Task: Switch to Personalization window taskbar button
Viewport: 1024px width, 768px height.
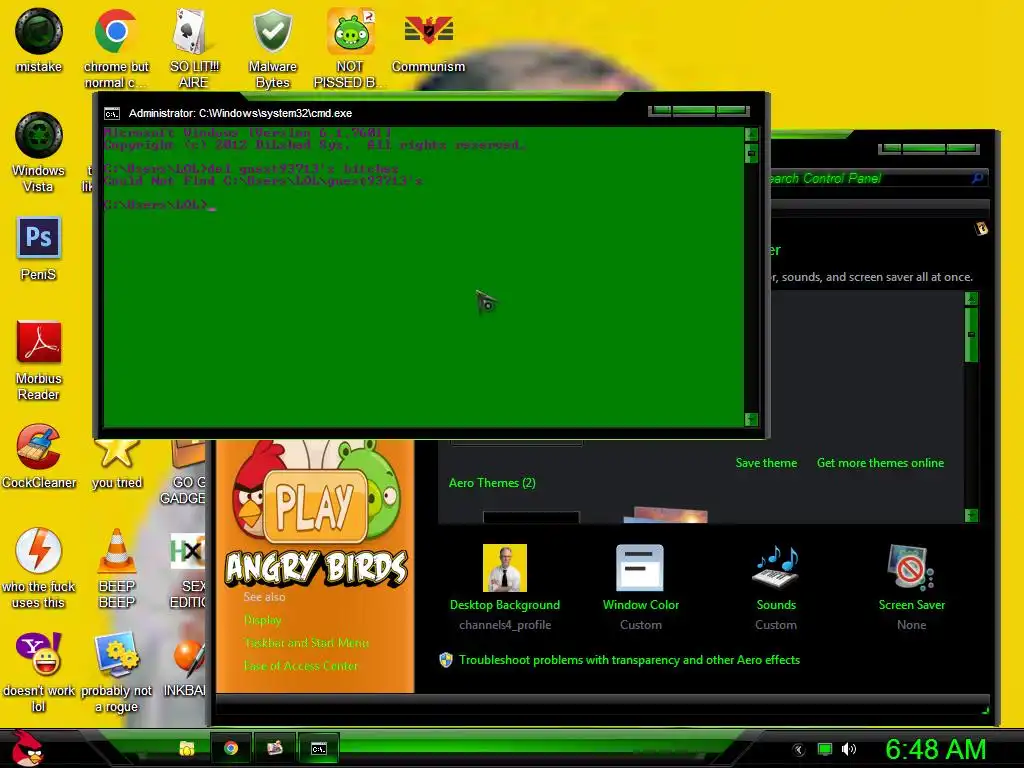Action: 274,748
